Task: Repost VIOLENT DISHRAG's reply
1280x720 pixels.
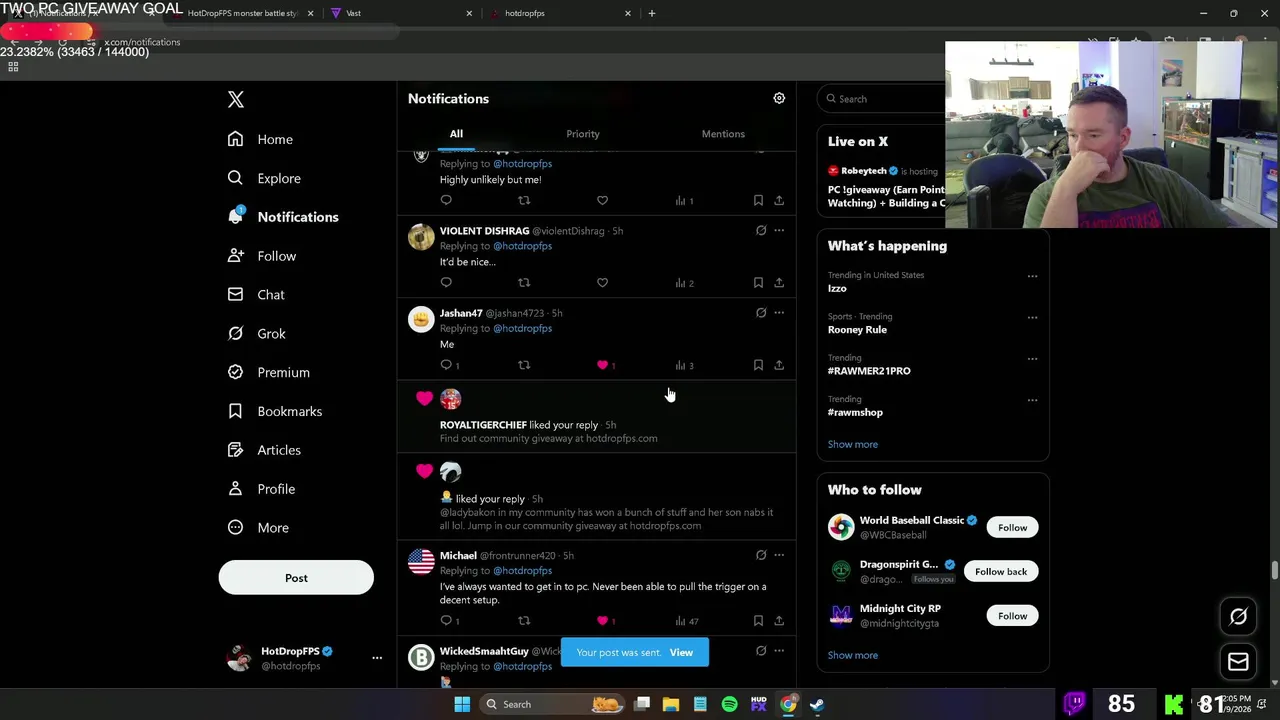Action: pos(524,282)
